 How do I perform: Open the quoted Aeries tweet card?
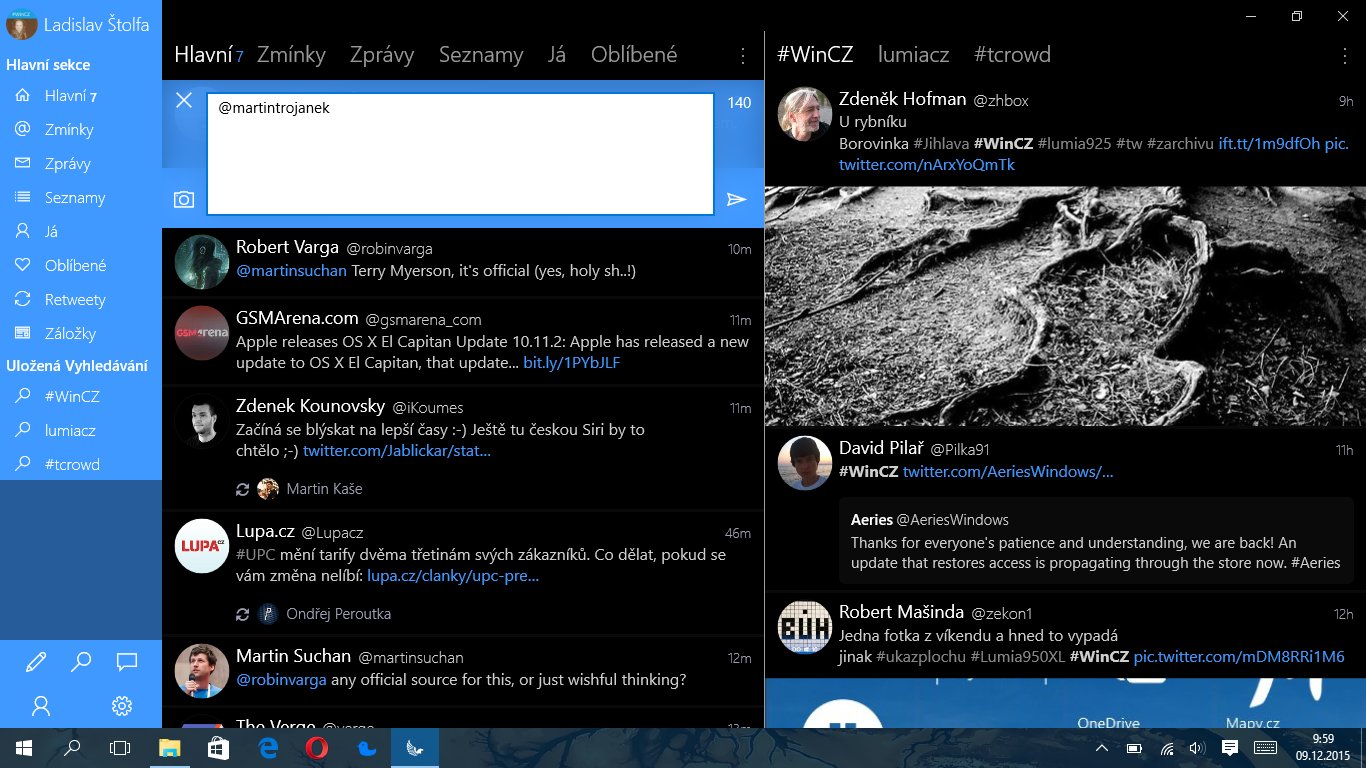tap(1096, 541)
